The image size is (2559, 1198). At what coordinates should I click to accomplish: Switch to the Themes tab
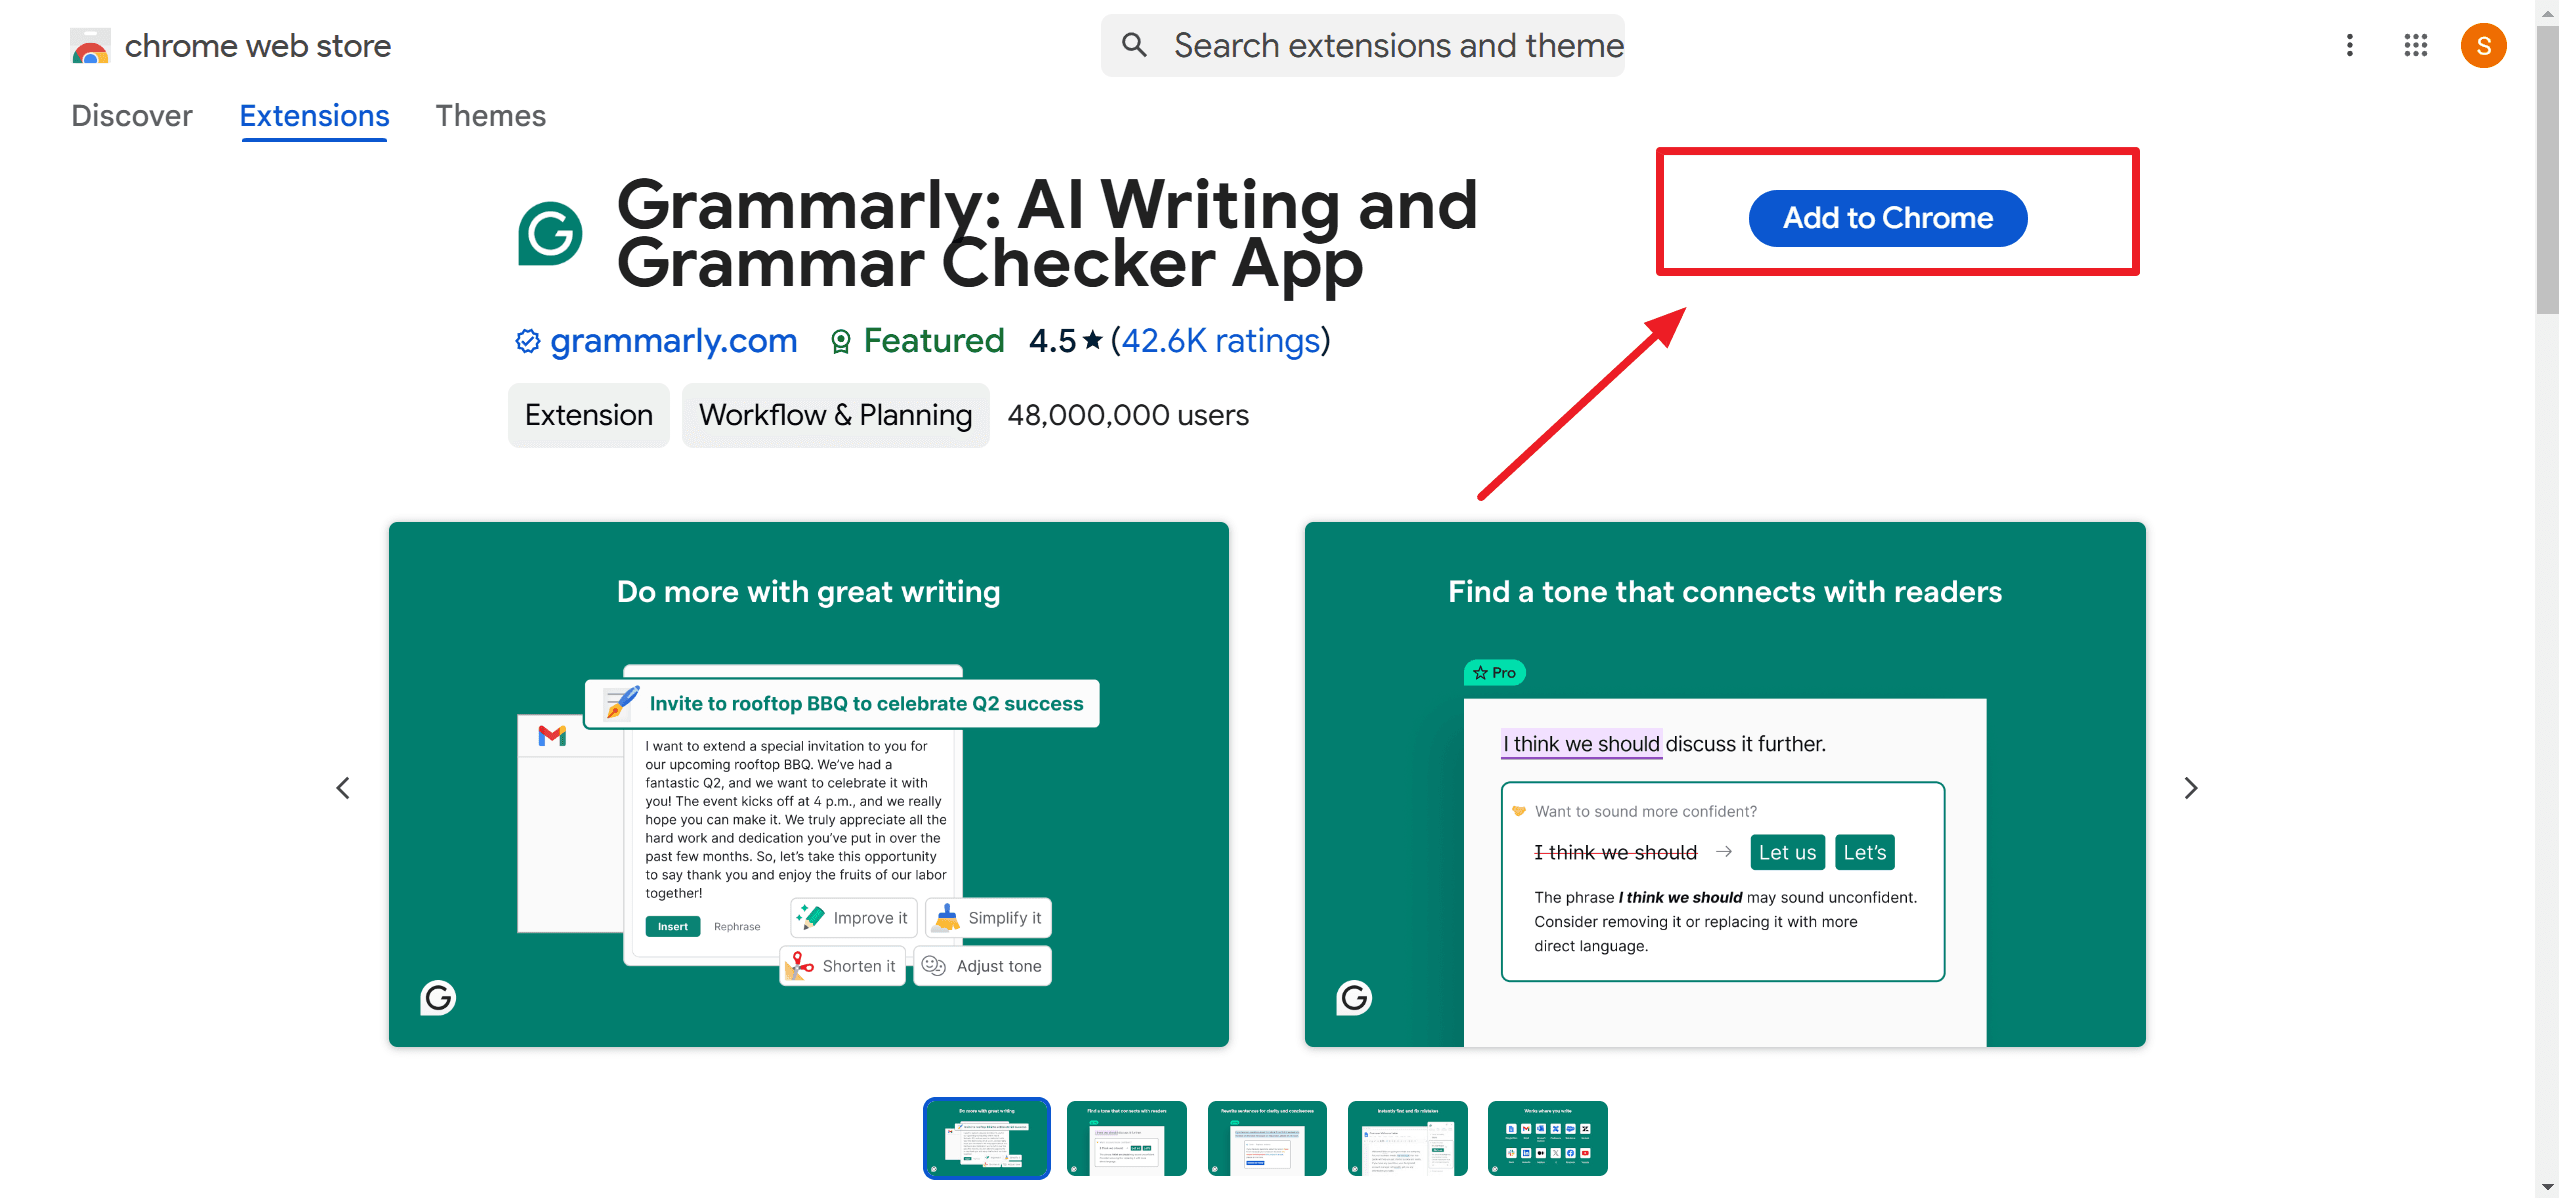click(491, 116)
